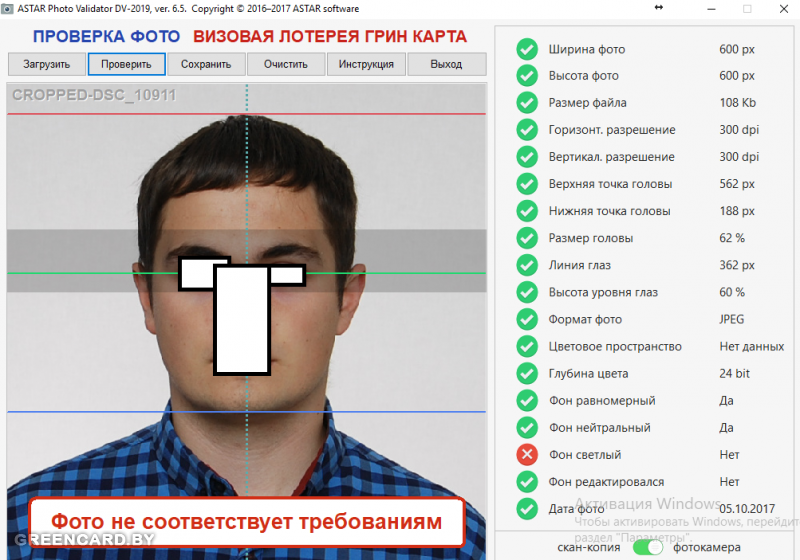Click green check icon next to Ширина фото
800x560 pixels.
(x=527, y=49)
